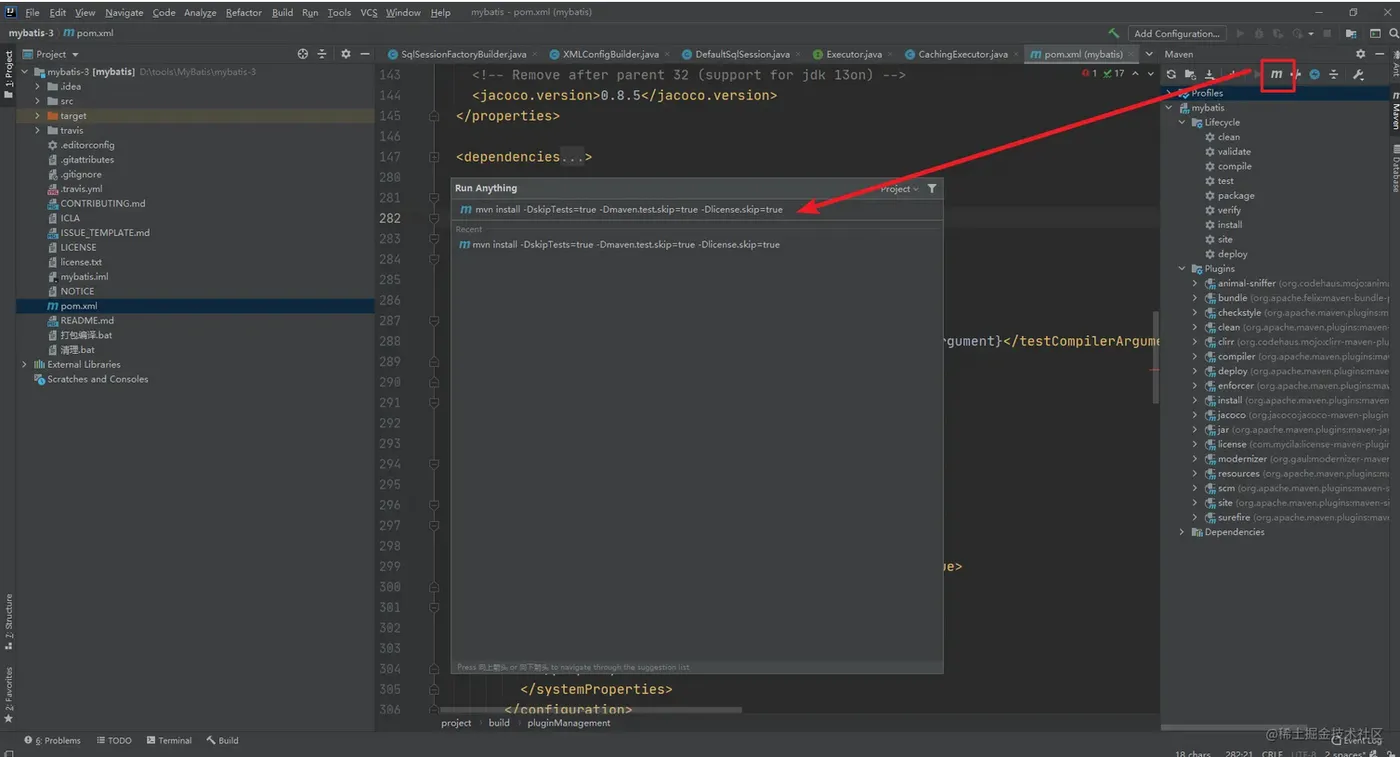Image resolution: width=1400 pixels, height=757 pixels.
Task: Expand the src folder in Project tree
Action: coord(38,101)
